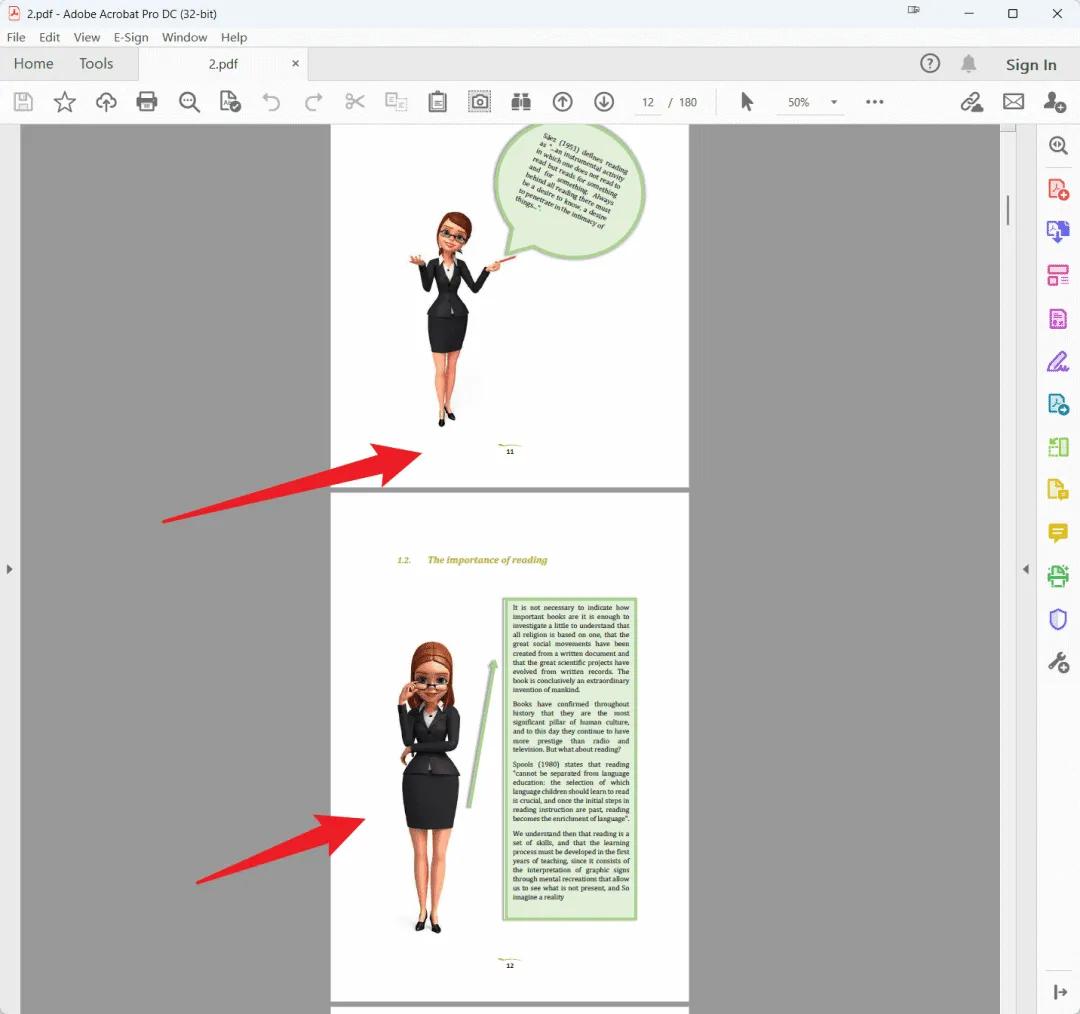The width and height of the screenshot is (1080, 1014).
Task: Open the More Tools wrench icon
Action: coord(1058,663)
